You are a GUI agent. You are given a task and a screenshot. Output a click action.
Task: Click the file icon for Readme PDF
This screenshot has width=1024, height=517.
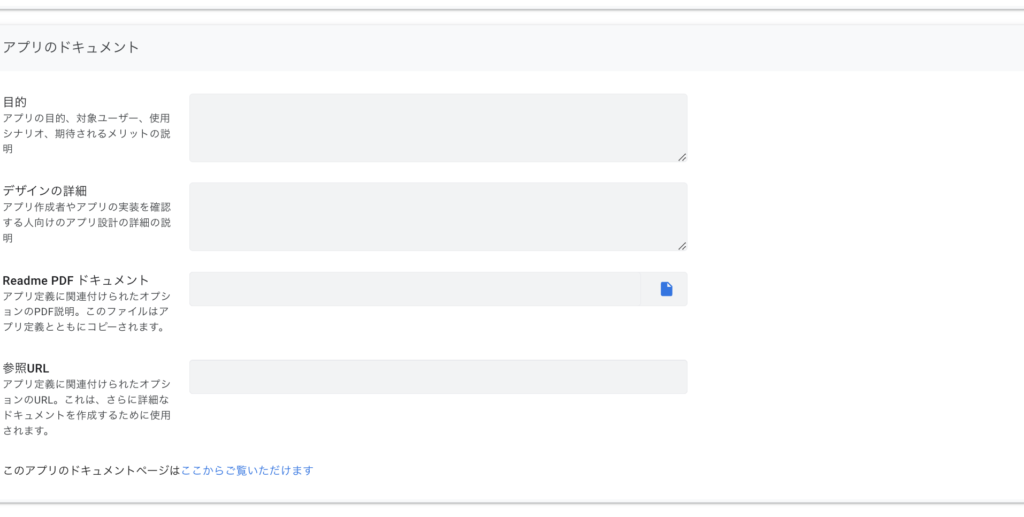pyautogui.click(x=666, y=289)
